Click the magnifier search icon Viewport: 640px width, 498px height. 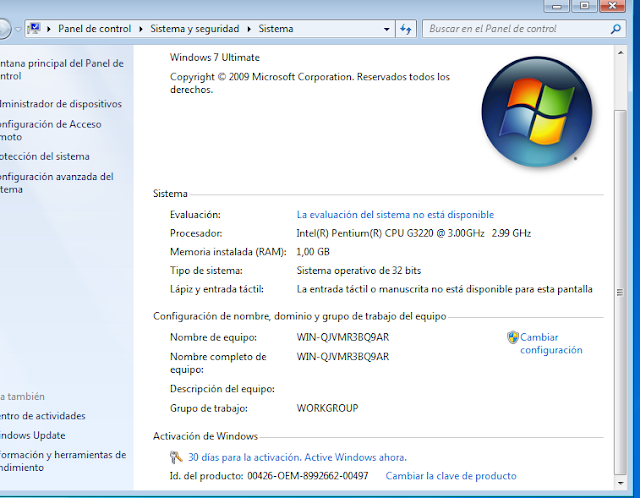[x=616, y=29]
